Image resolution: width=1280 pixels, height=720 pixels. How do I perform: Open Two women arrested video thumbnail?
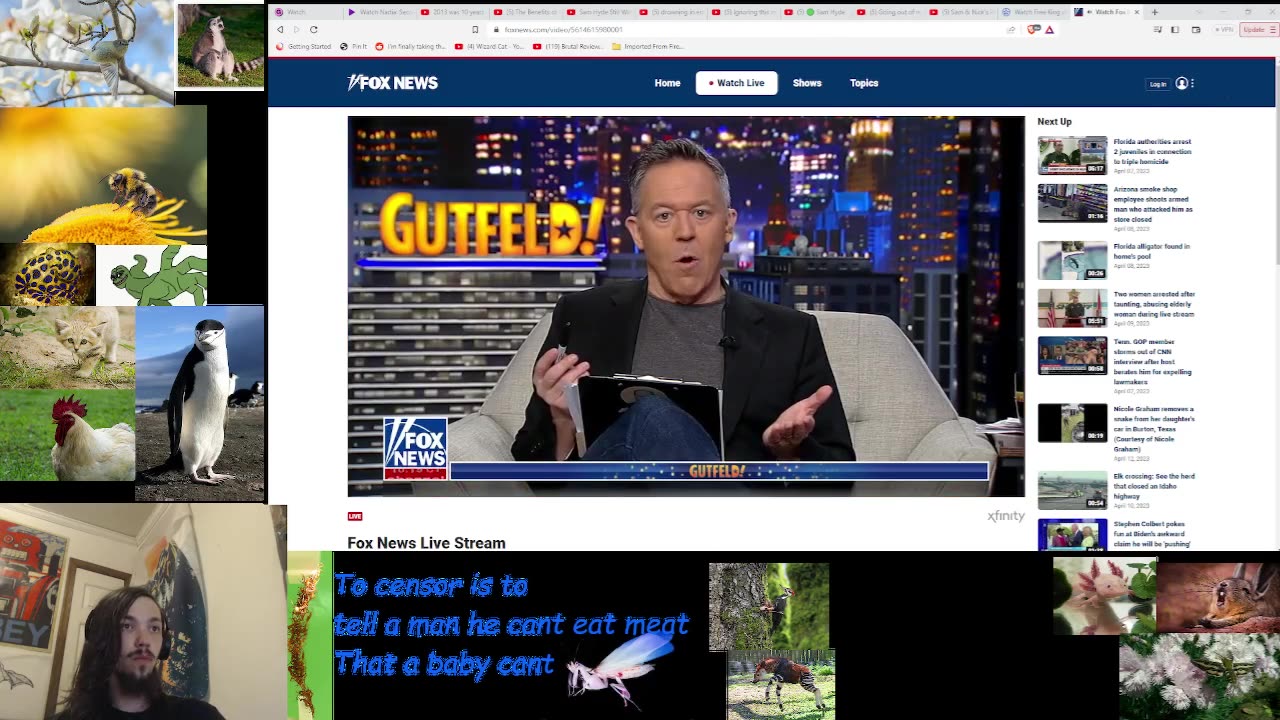[x=1072, y=308]
